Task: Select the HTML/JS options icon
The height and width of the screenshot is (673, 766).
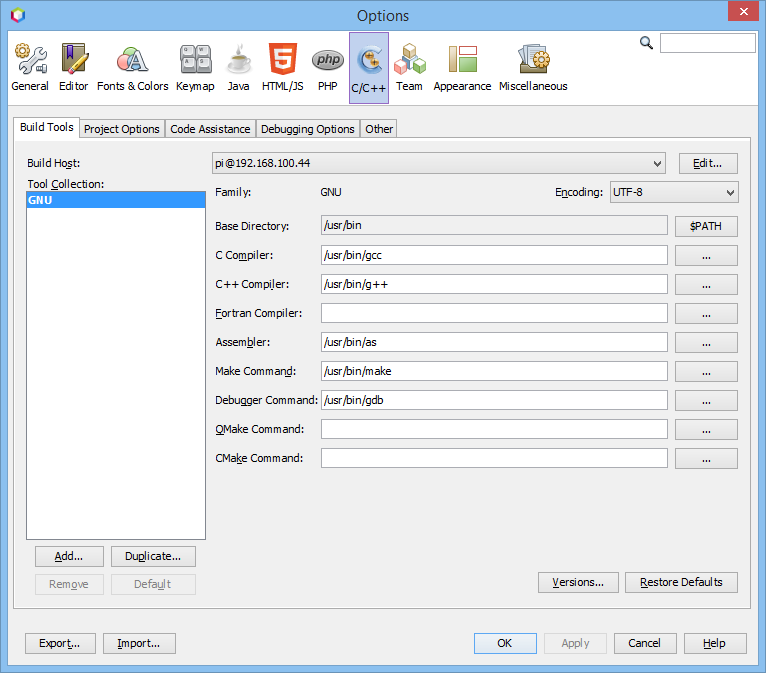Action: point(282,68)
